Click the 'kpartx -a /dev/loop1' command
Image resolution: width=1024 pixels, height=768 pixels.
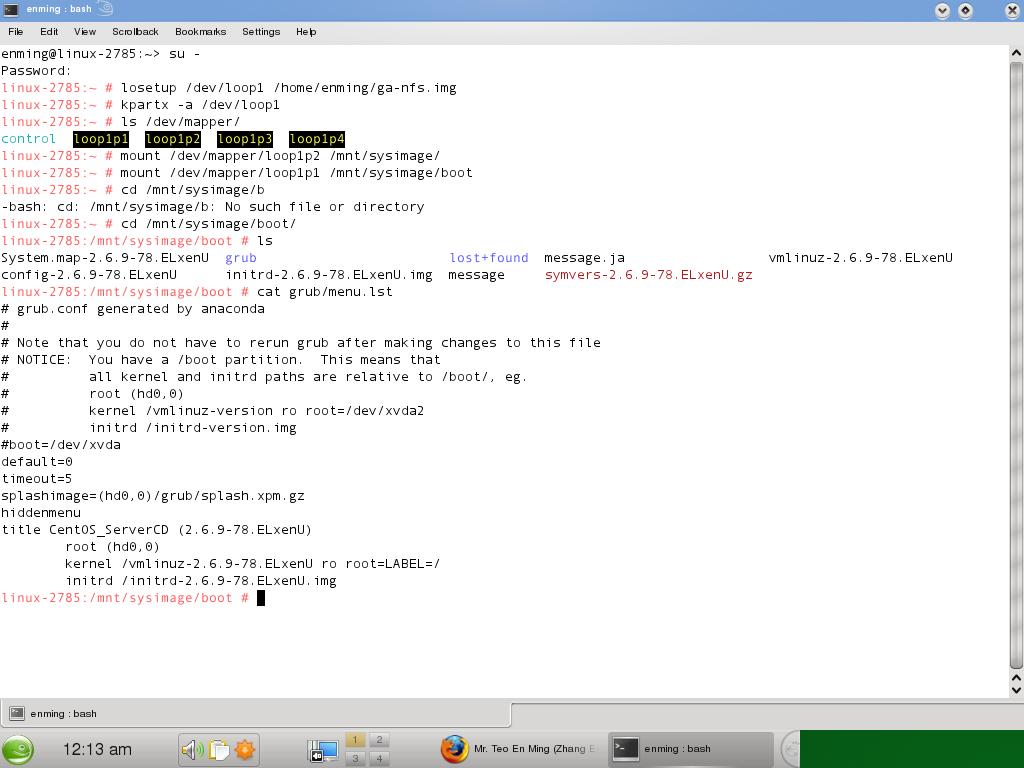200,105
